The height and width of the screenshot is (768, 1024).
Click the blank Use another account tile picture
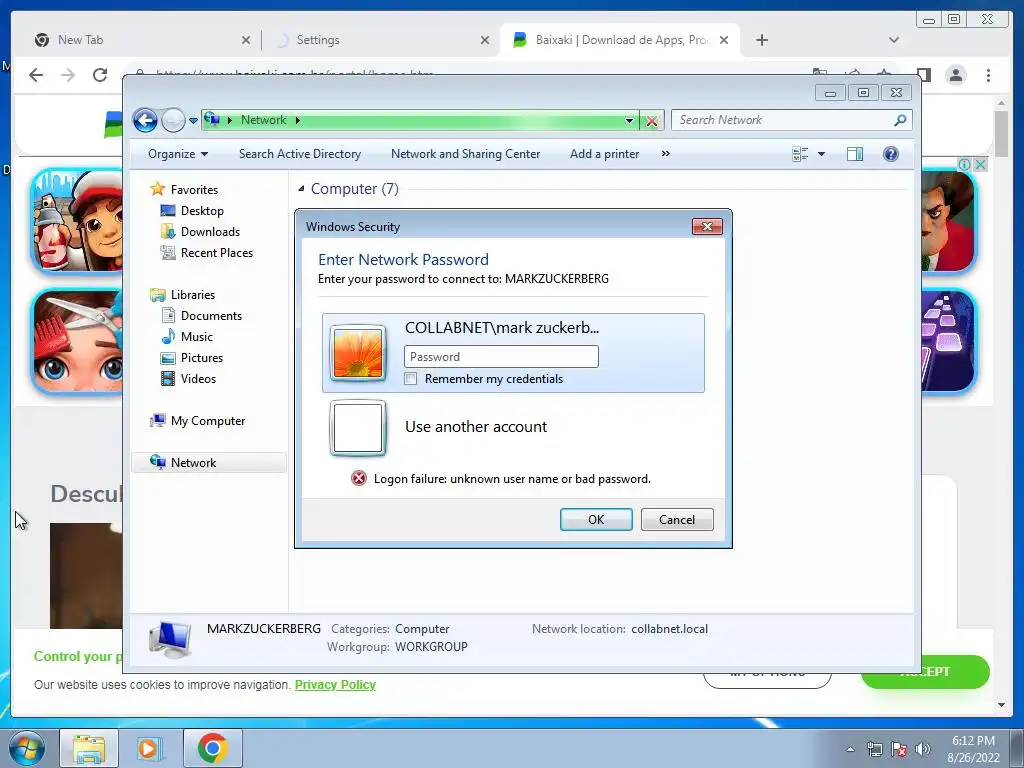click(x=358, y=428)
